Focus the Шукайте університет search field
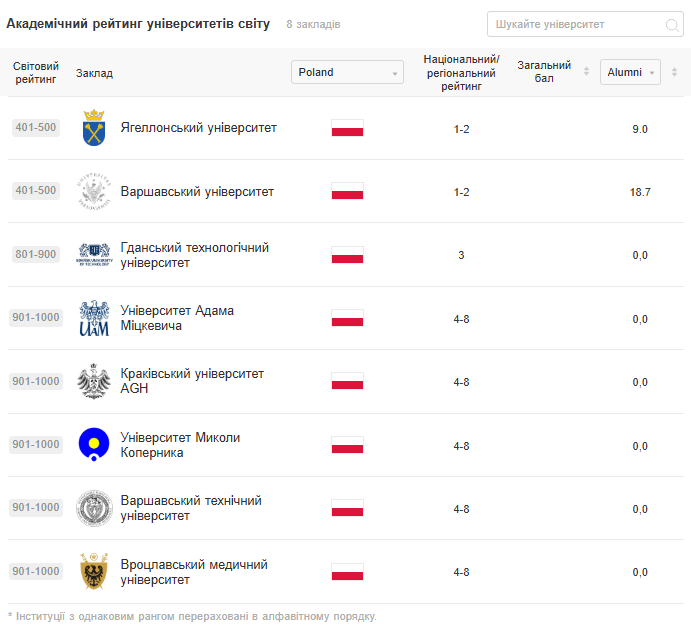The width and height of the screenshot is (691, 638). point(575,24)
